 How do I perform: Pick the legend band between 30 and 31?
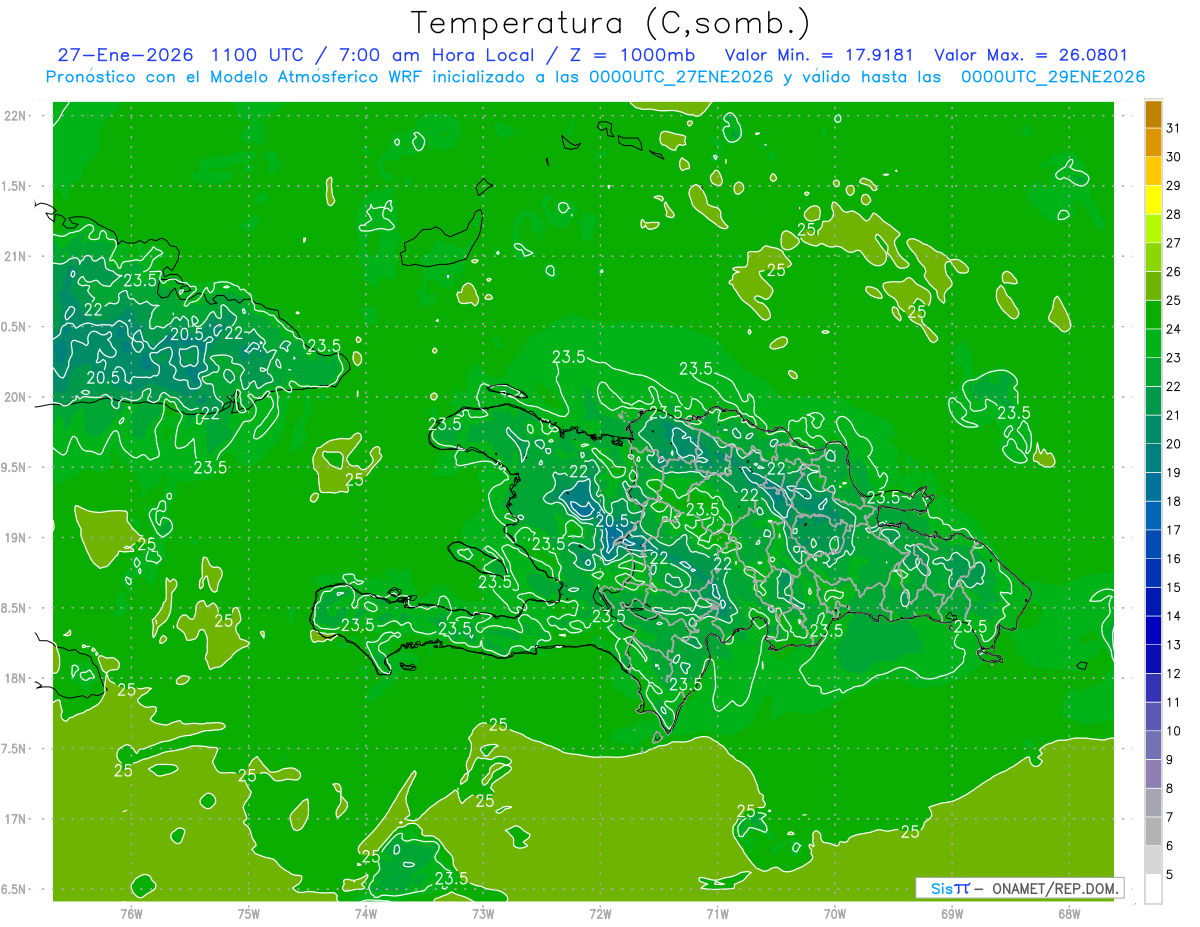coord(1153,142)
